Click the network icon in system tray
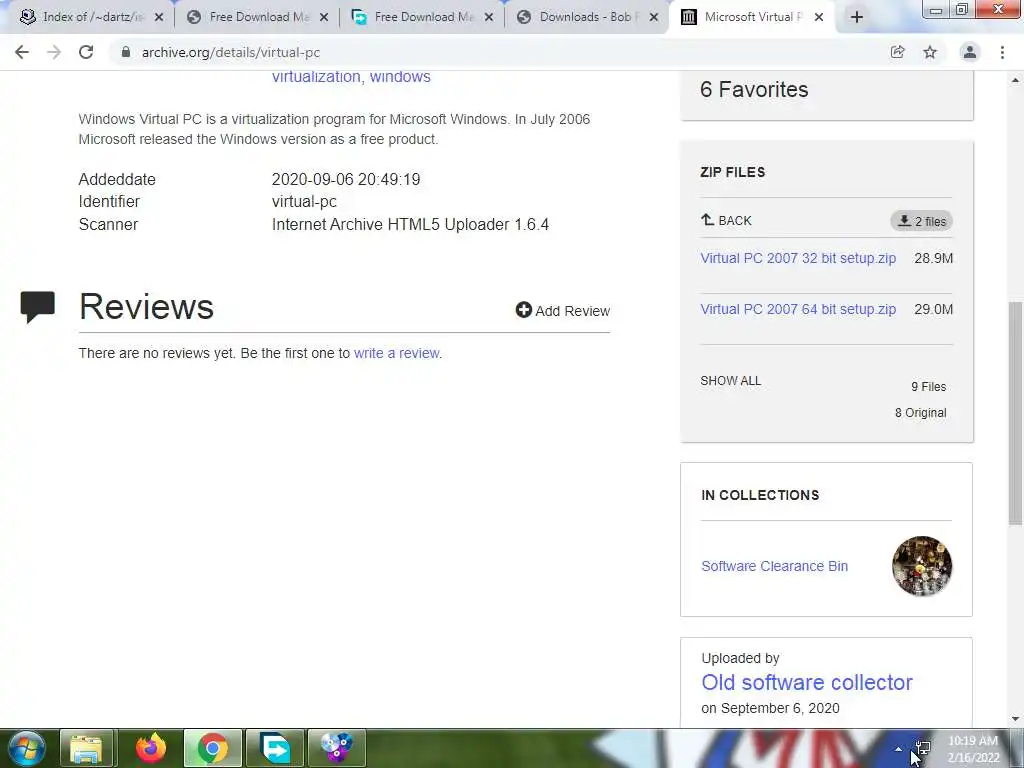The image size is (1024, 768). 922,748
